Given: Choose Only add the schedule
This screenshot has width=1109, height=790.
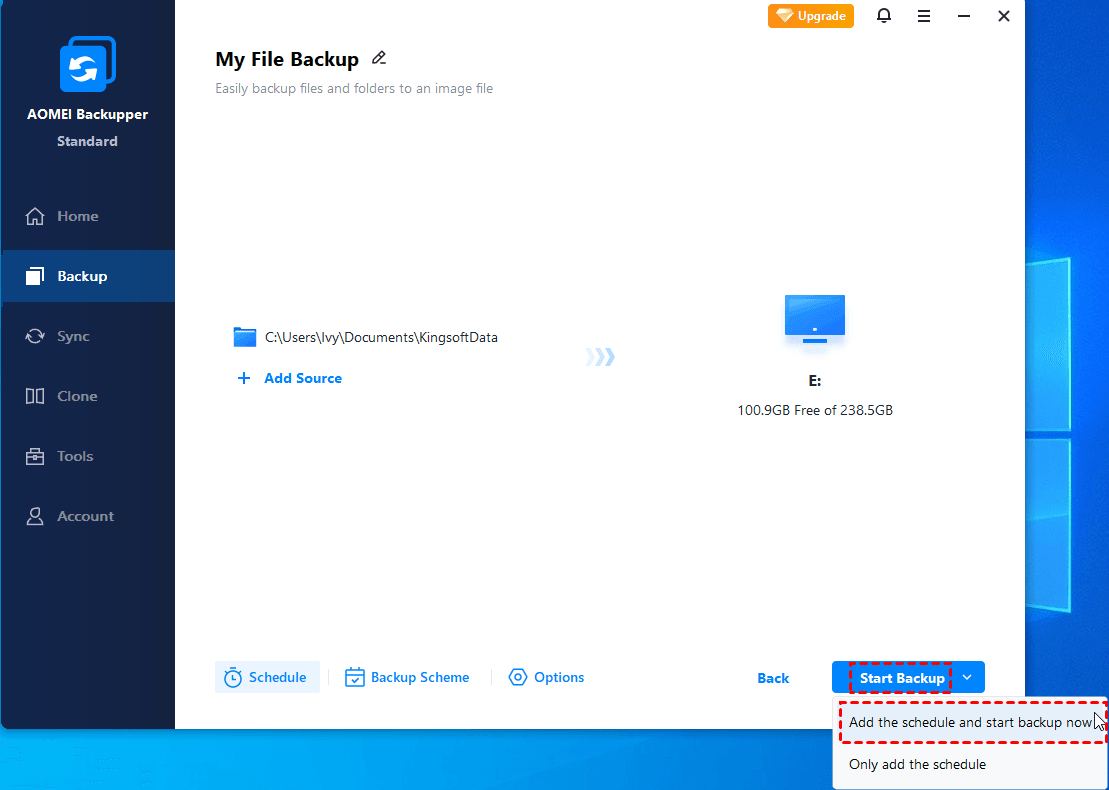Looking at the screenshot, I should [917, 764].
